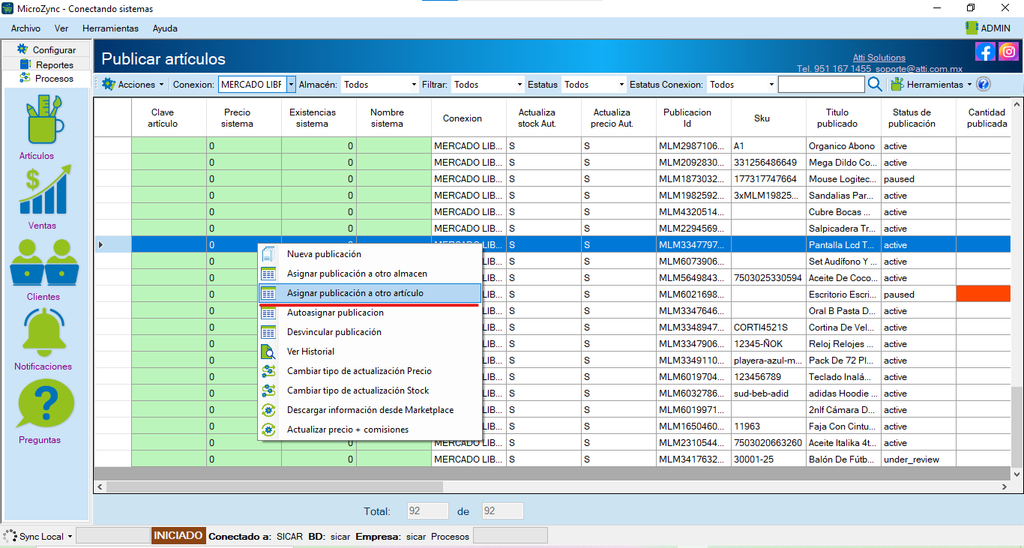Open the Notificaciones bell icon
This screenshot has width=1024, height=548.
pos(44,333)
